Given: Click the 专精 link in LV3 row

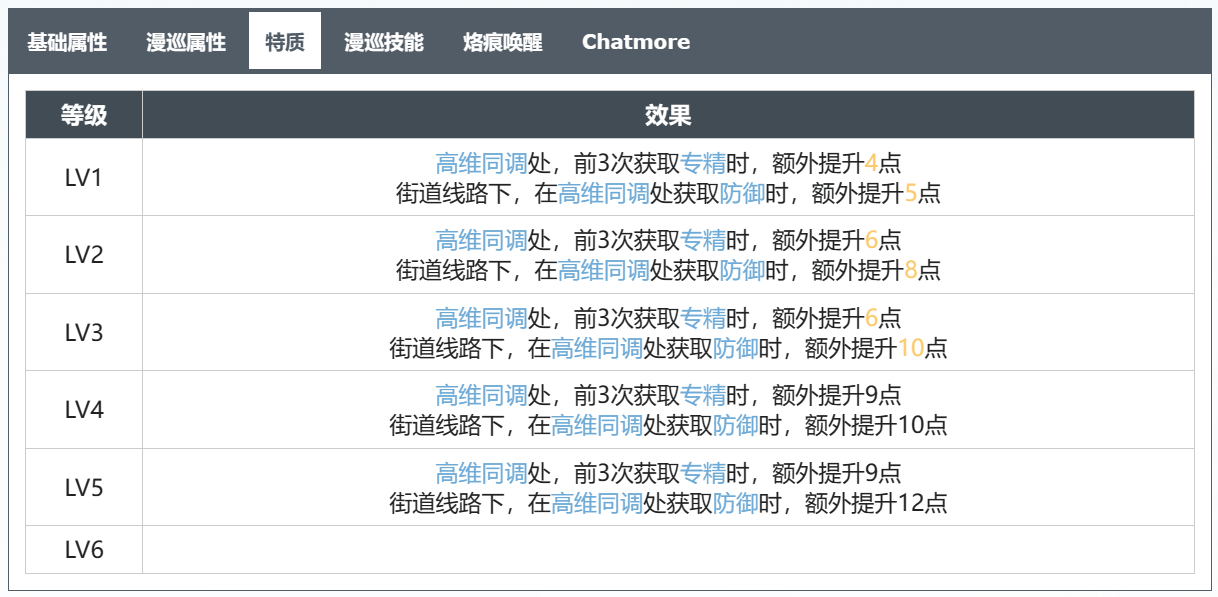Looking at the screenshot, I should click(x=703, y=319).
